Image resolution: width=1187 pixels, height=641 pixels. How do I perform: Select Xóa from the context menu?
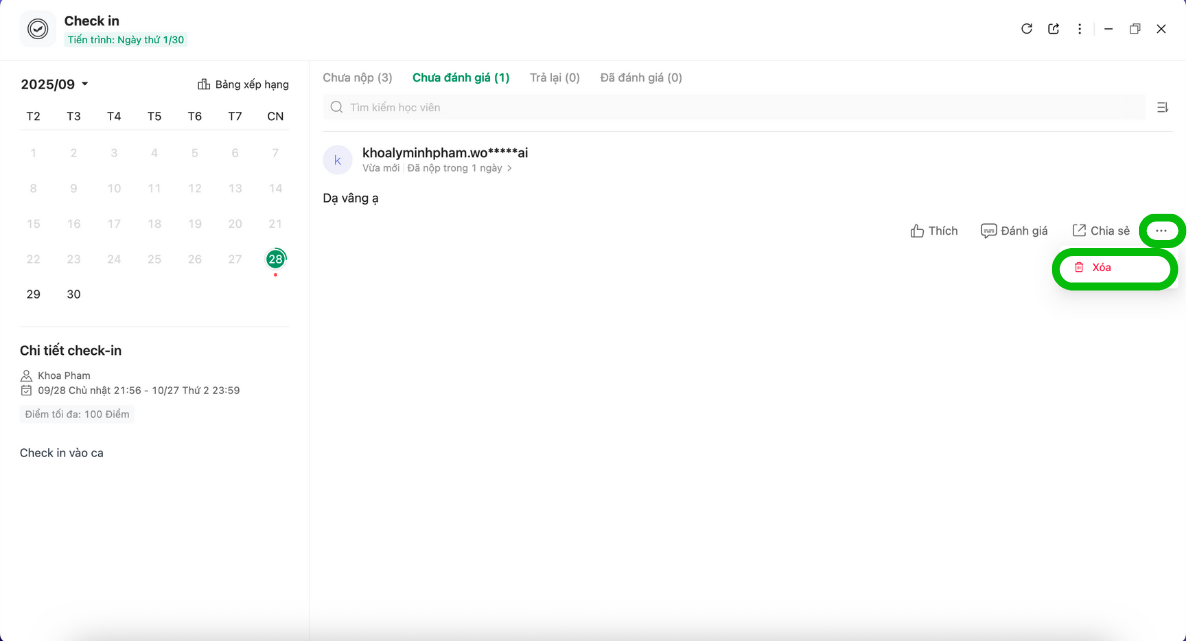(x=1100, y=268)
